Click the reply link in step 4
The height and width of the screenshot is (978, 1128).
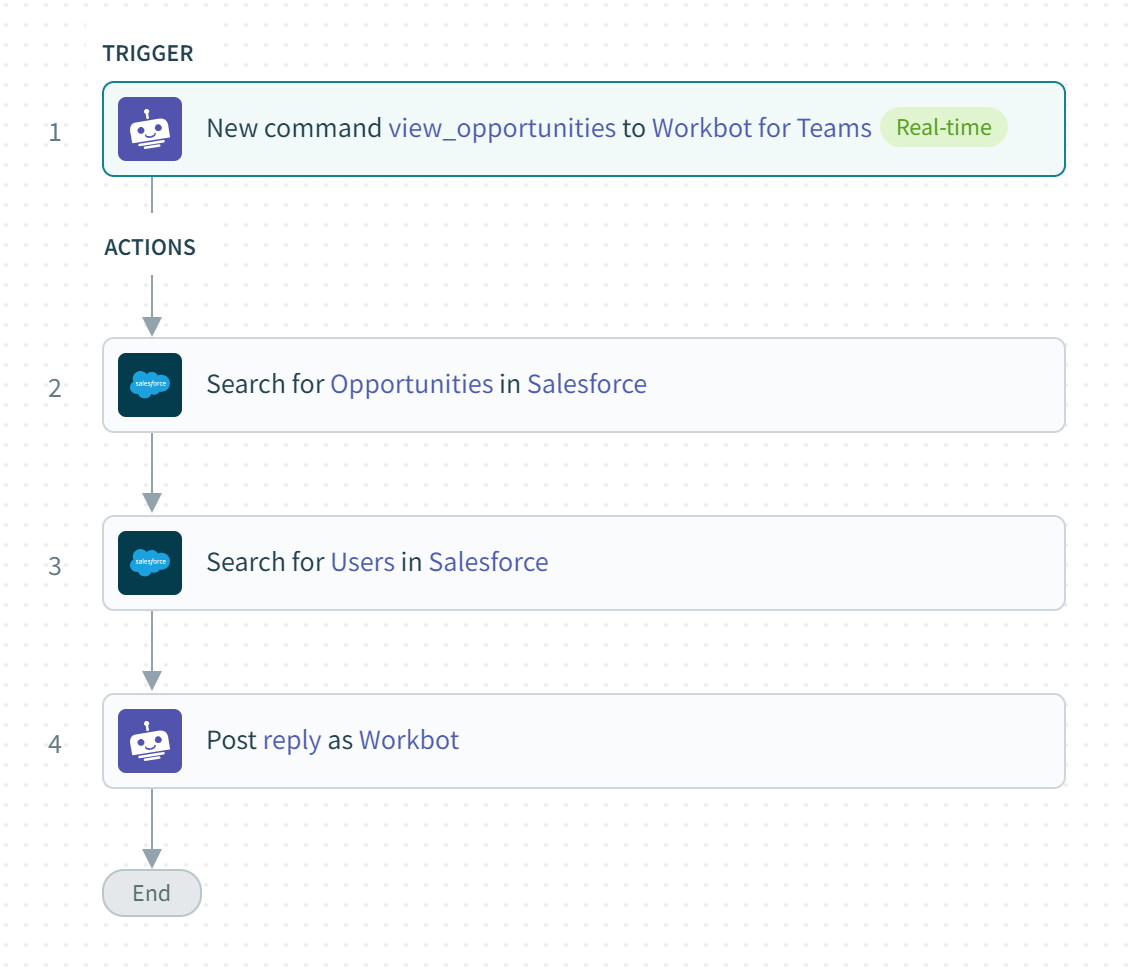click(292, 740)
